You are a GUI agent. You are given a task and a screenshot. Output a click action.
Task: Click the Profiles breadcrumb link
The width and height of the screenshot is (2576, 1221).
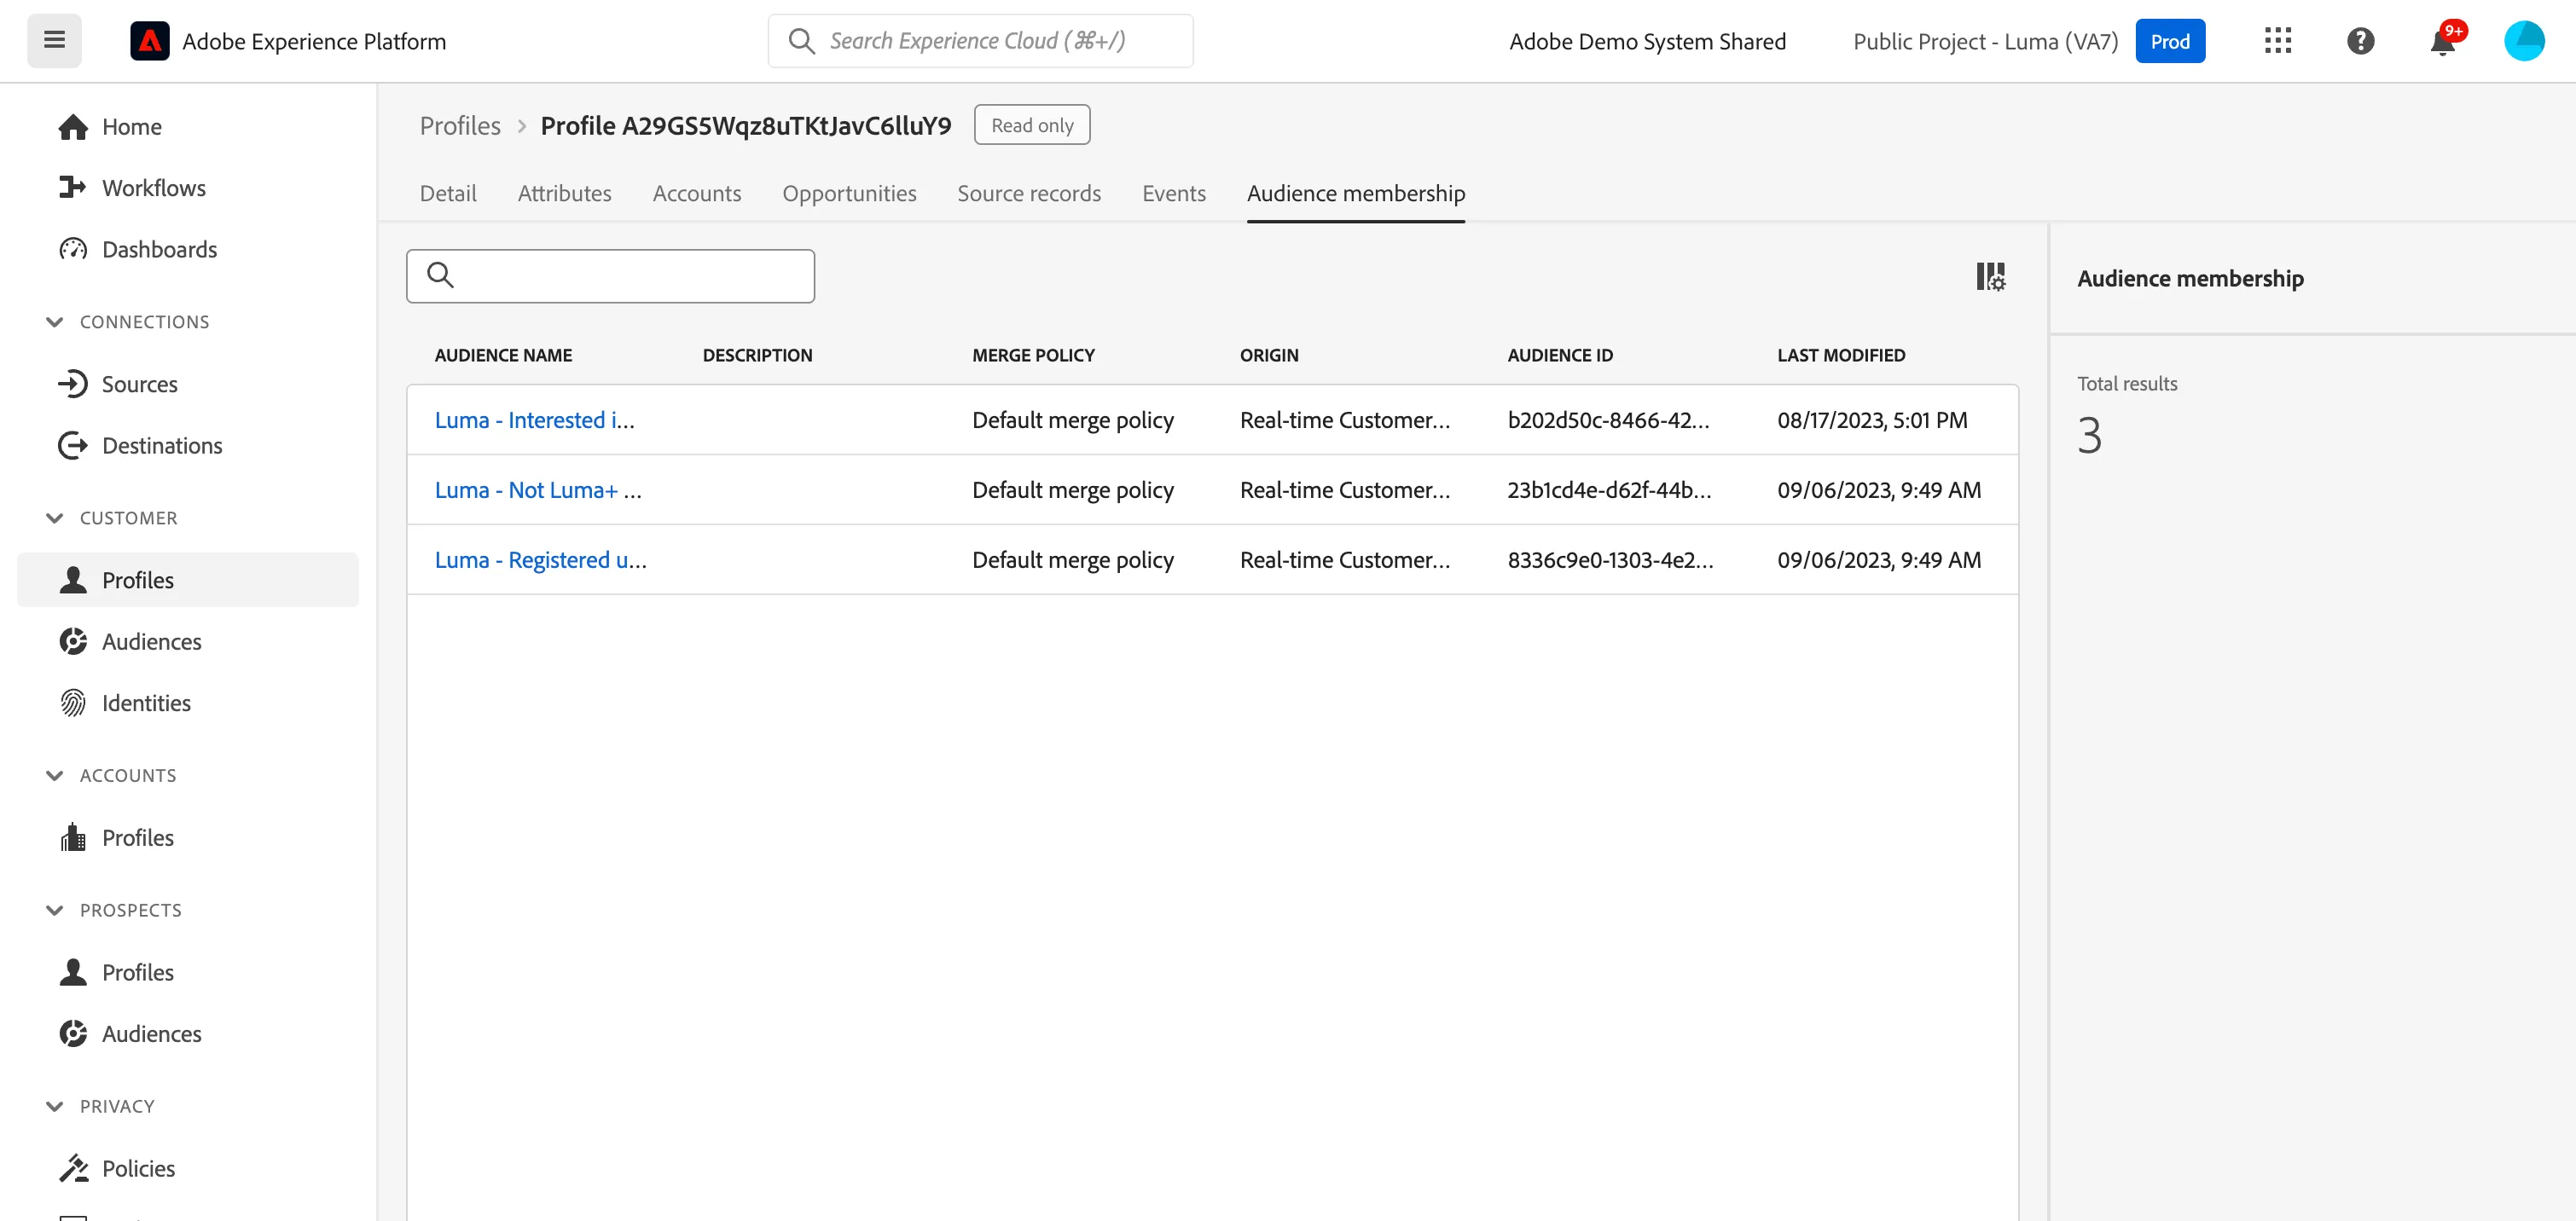[460, 125]
